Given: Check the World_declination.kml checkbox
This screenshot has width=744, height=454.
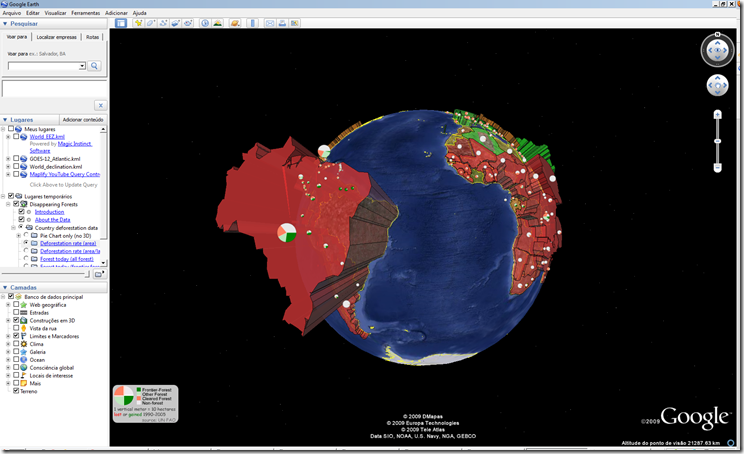Looking at the screenshot, I should (x=17, y=167).
